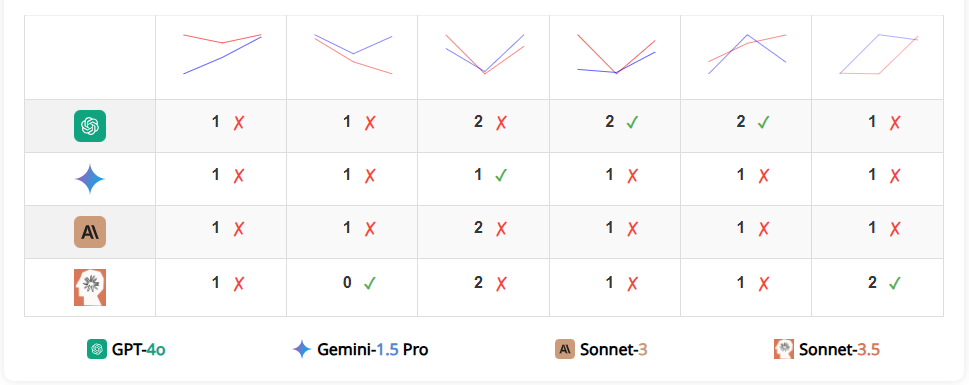Click the Sonnet-3.5 legend label
The height and width of the screenshot is (385, 969).
point(839,350)
